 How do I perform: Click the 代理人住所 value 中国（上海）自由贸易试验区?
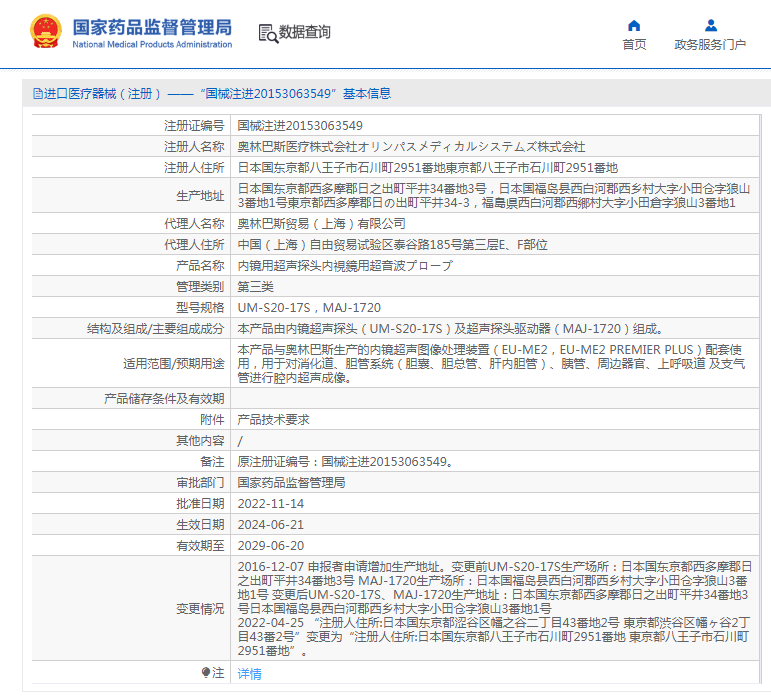(392, 244)
